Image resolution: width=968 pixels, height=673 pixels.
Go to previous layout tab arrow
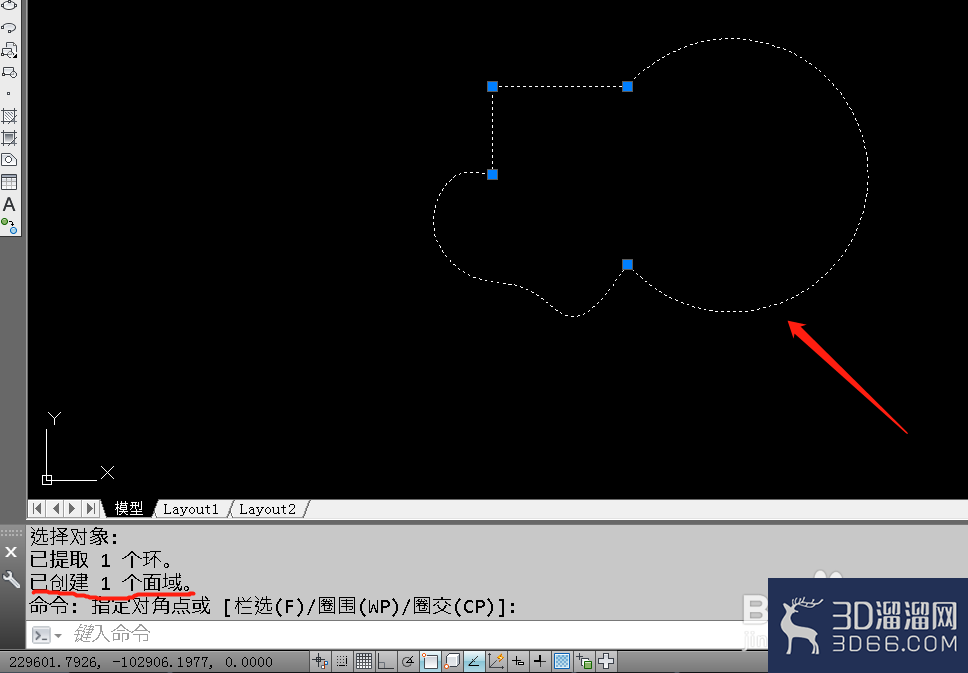click(56, 508)
